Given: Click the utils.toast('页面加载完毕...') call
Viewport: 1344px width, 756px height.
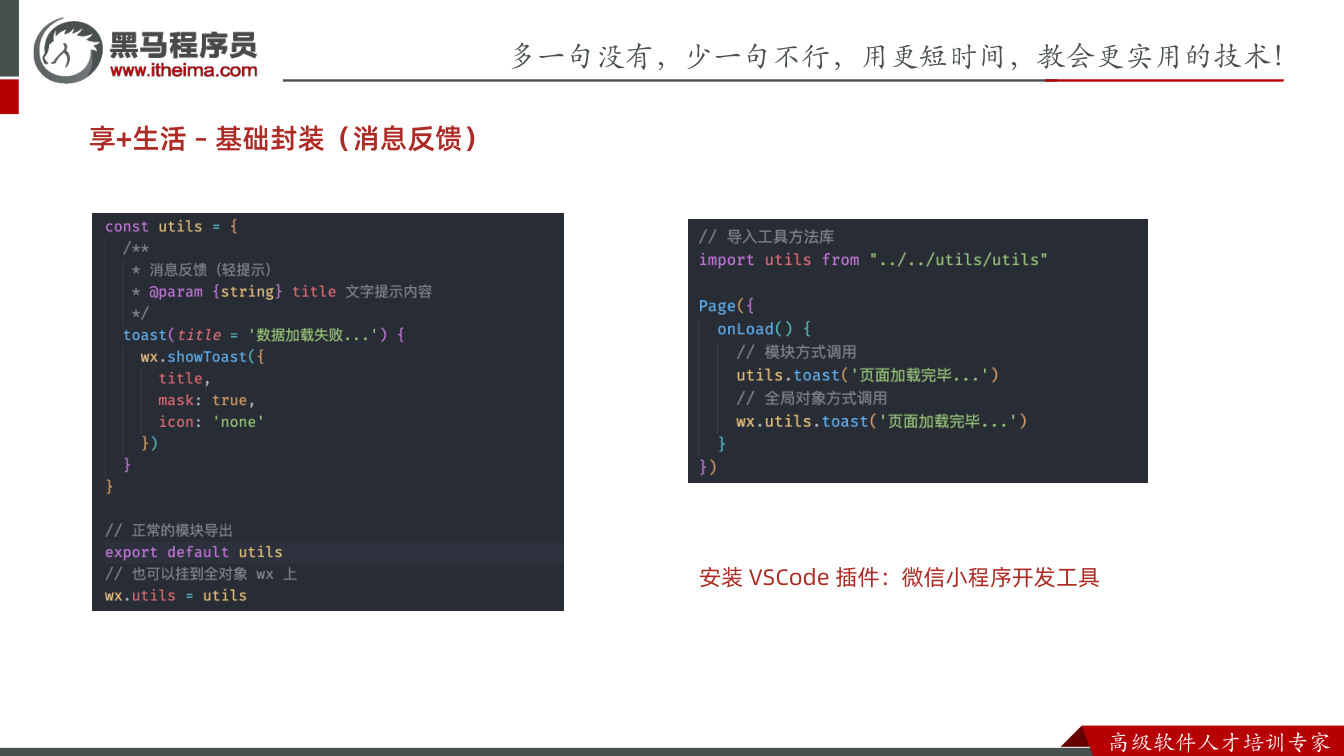Looking at the screenshot, I should [x=867, y=375].
